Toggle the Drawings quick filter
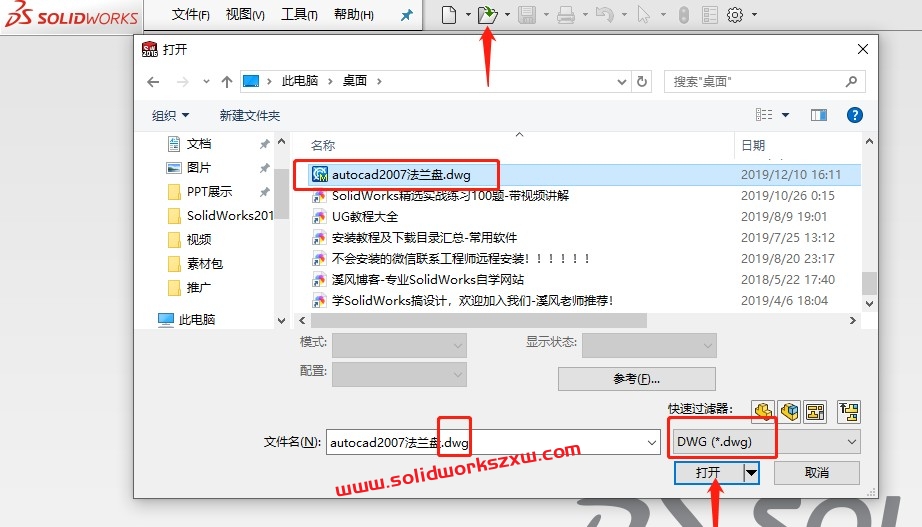 click(x=815, y=412)
